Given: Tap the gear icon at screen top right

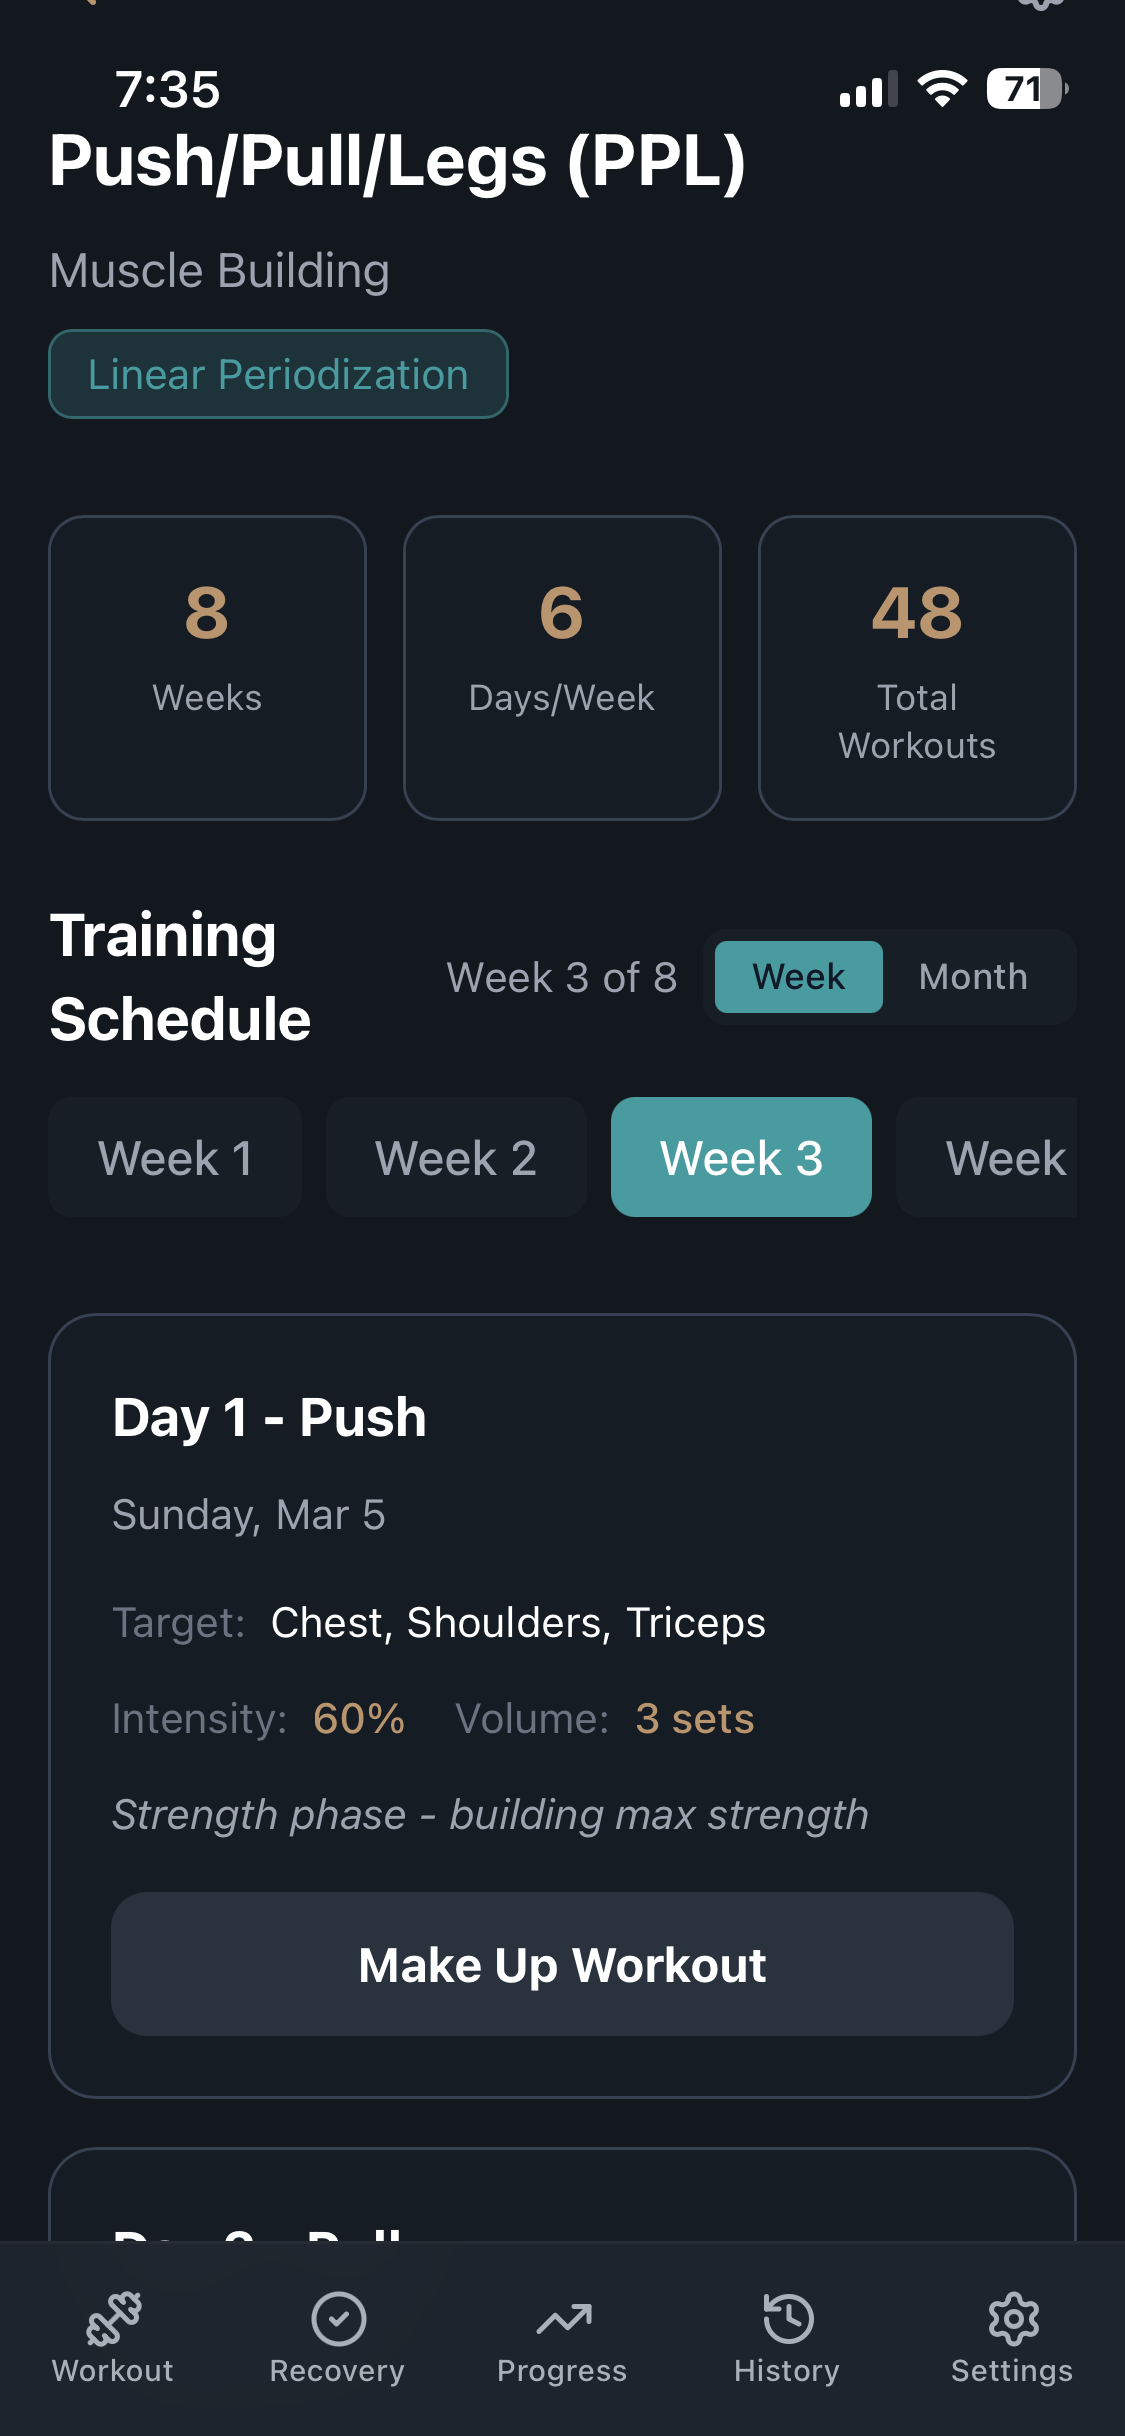Looking at the screenshot, I should click(1039, 8).
